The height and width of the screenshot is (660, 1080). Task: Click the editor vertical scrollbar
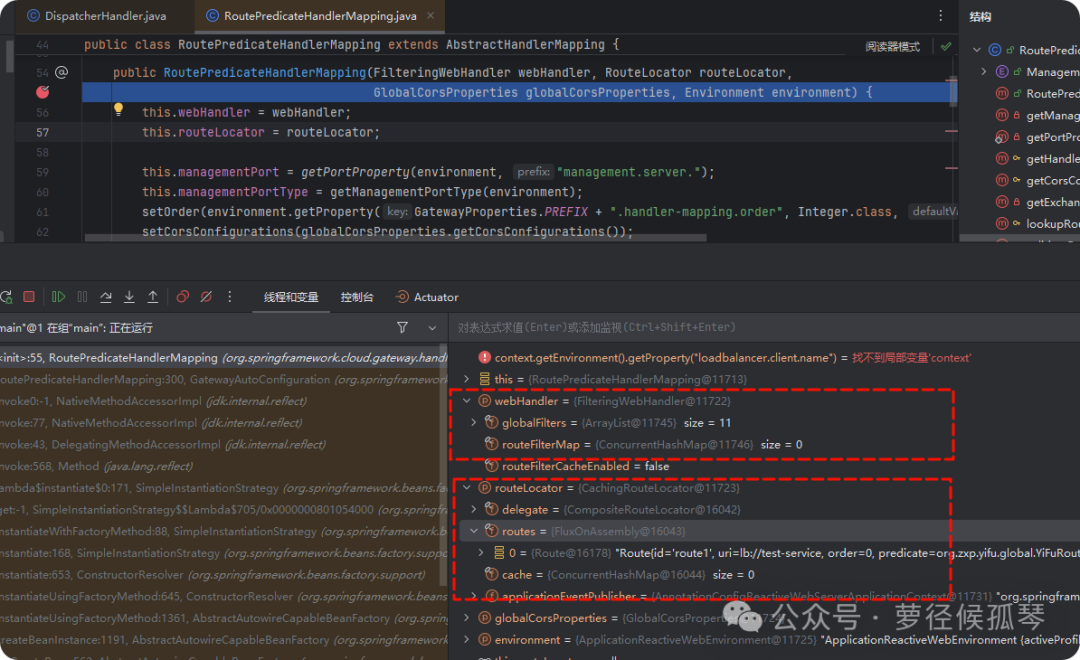tap(951, 91)
